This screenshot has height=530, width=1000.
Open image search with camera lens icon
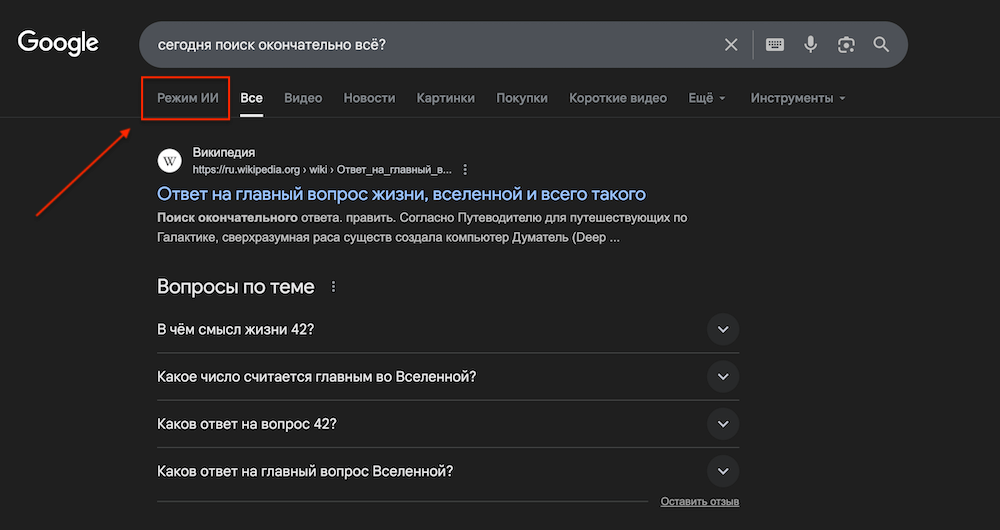(846, 45)
